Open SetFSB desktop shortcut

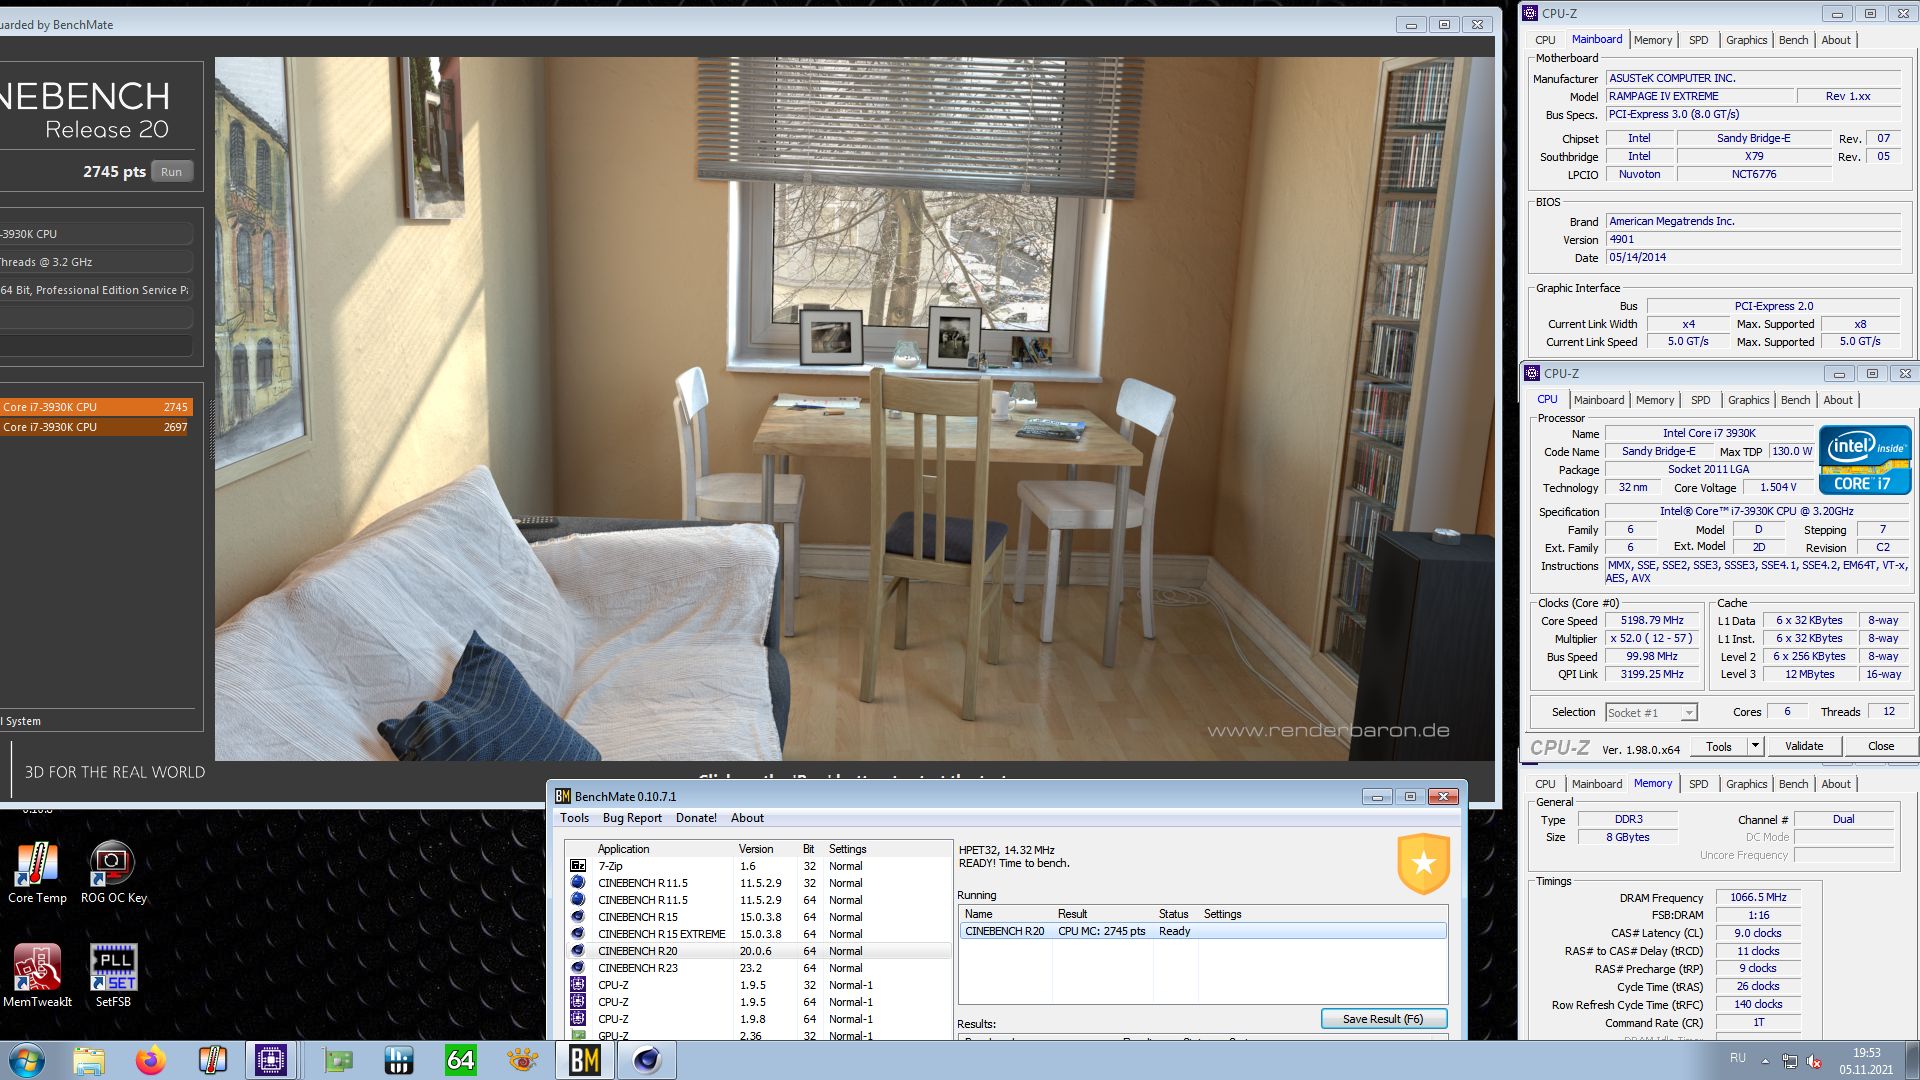click(113, 976)
